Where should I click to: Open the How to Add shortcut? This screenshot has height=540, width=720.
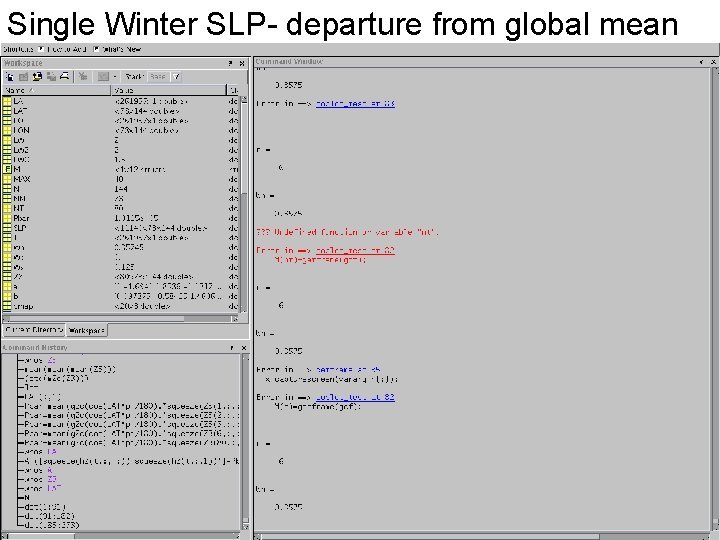[67, 49]
